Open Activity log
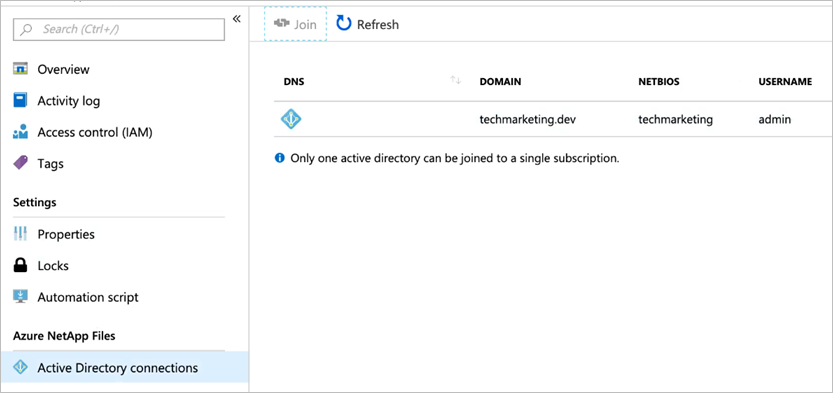This screenshot has width=833, height=393. (69, 101)
